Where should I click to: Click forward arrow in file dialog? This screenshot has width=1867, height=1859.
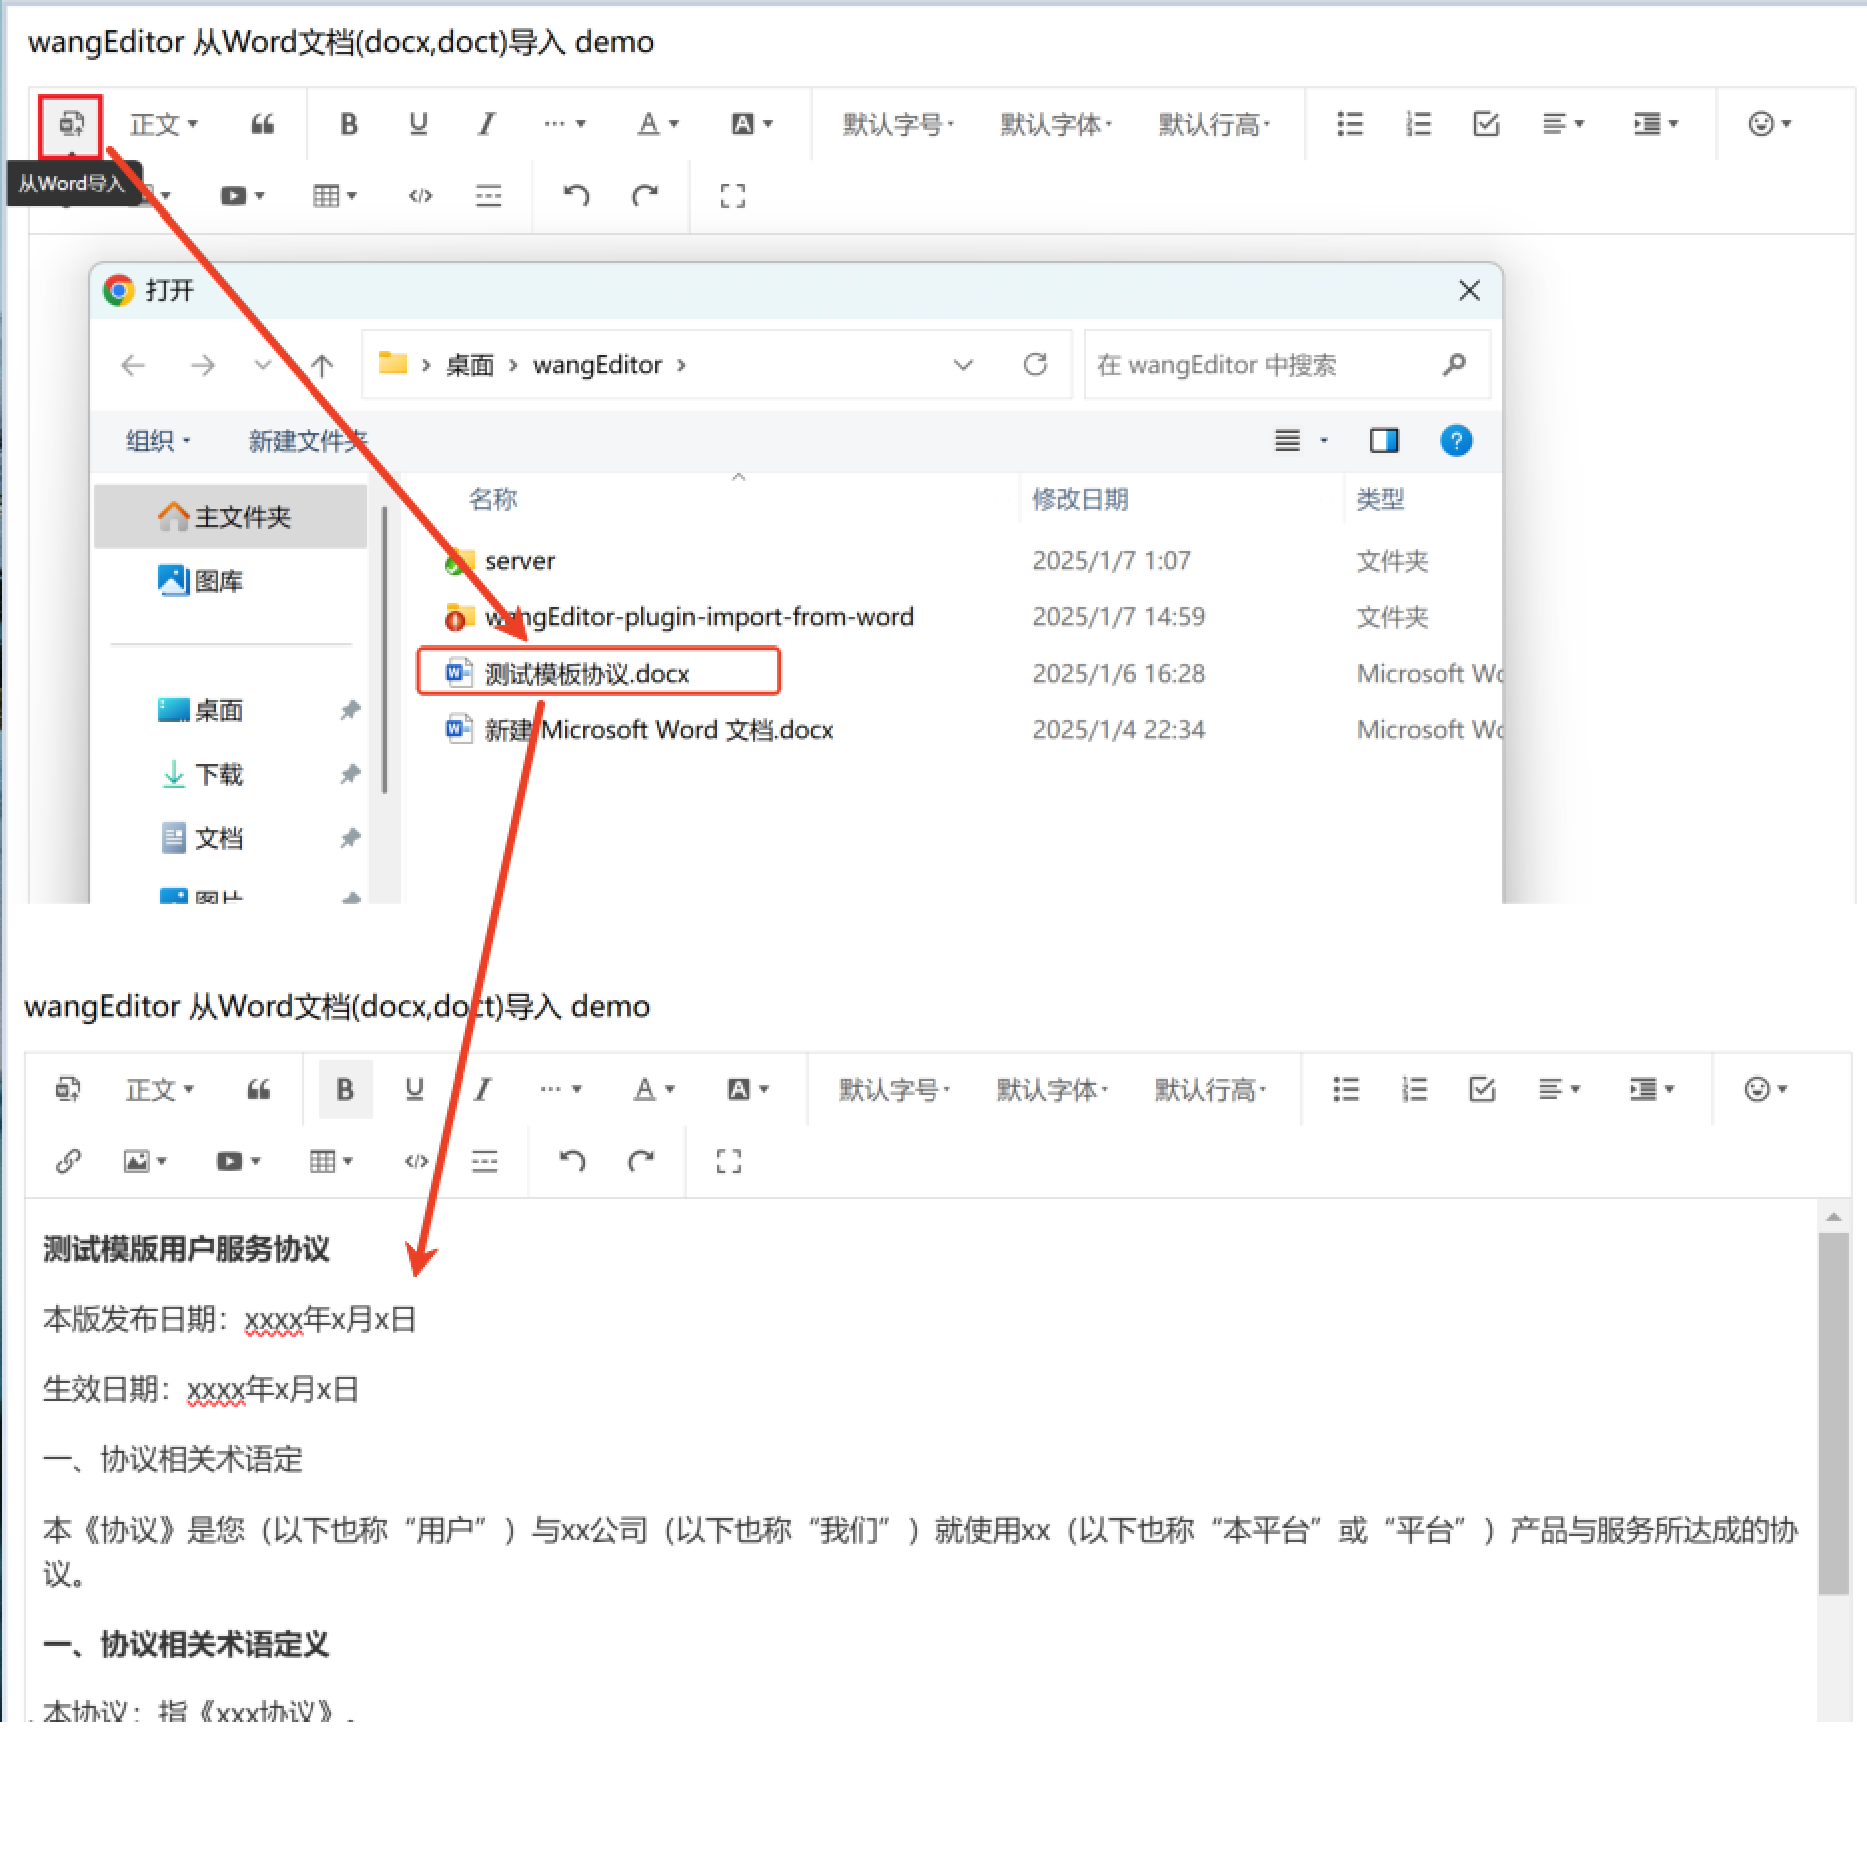[202, 366]
